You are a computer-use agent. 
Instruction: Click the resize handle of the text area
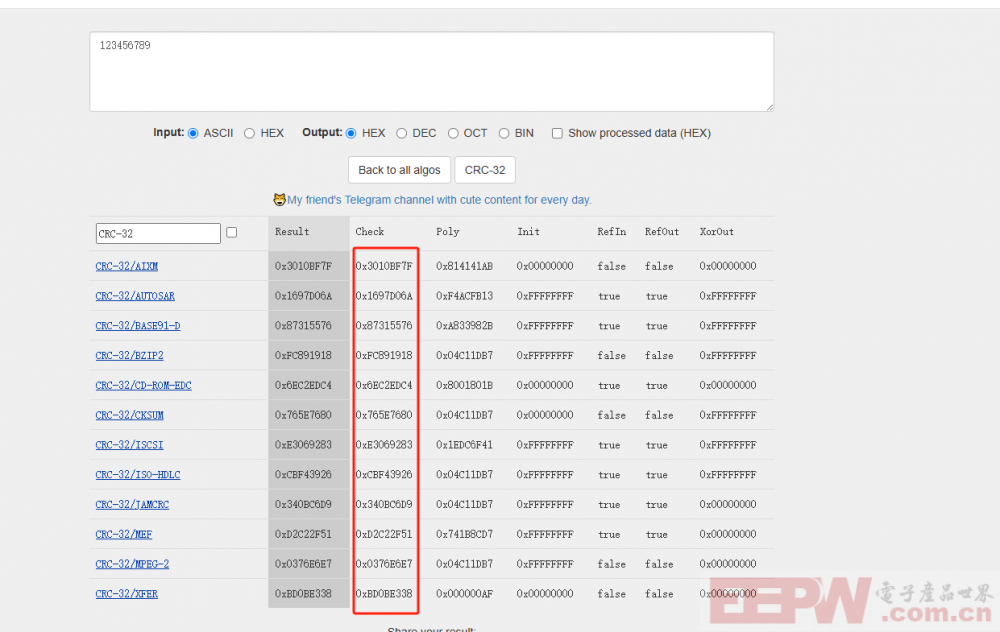tap(770, 108)
